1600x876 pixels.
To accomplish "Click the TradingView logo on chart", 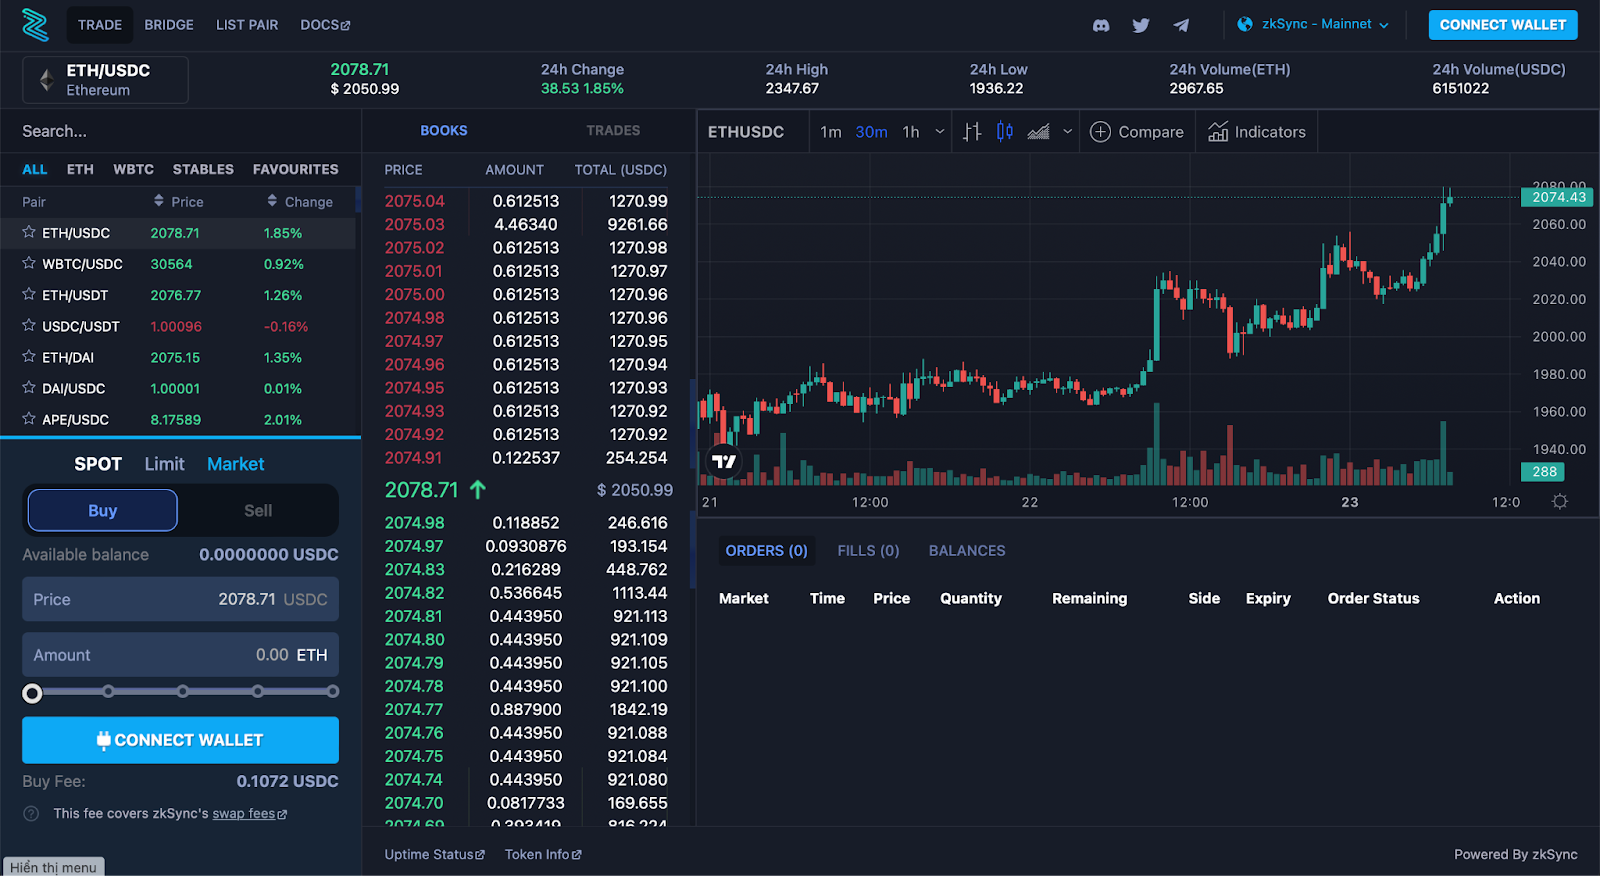I will coord(724,461).
